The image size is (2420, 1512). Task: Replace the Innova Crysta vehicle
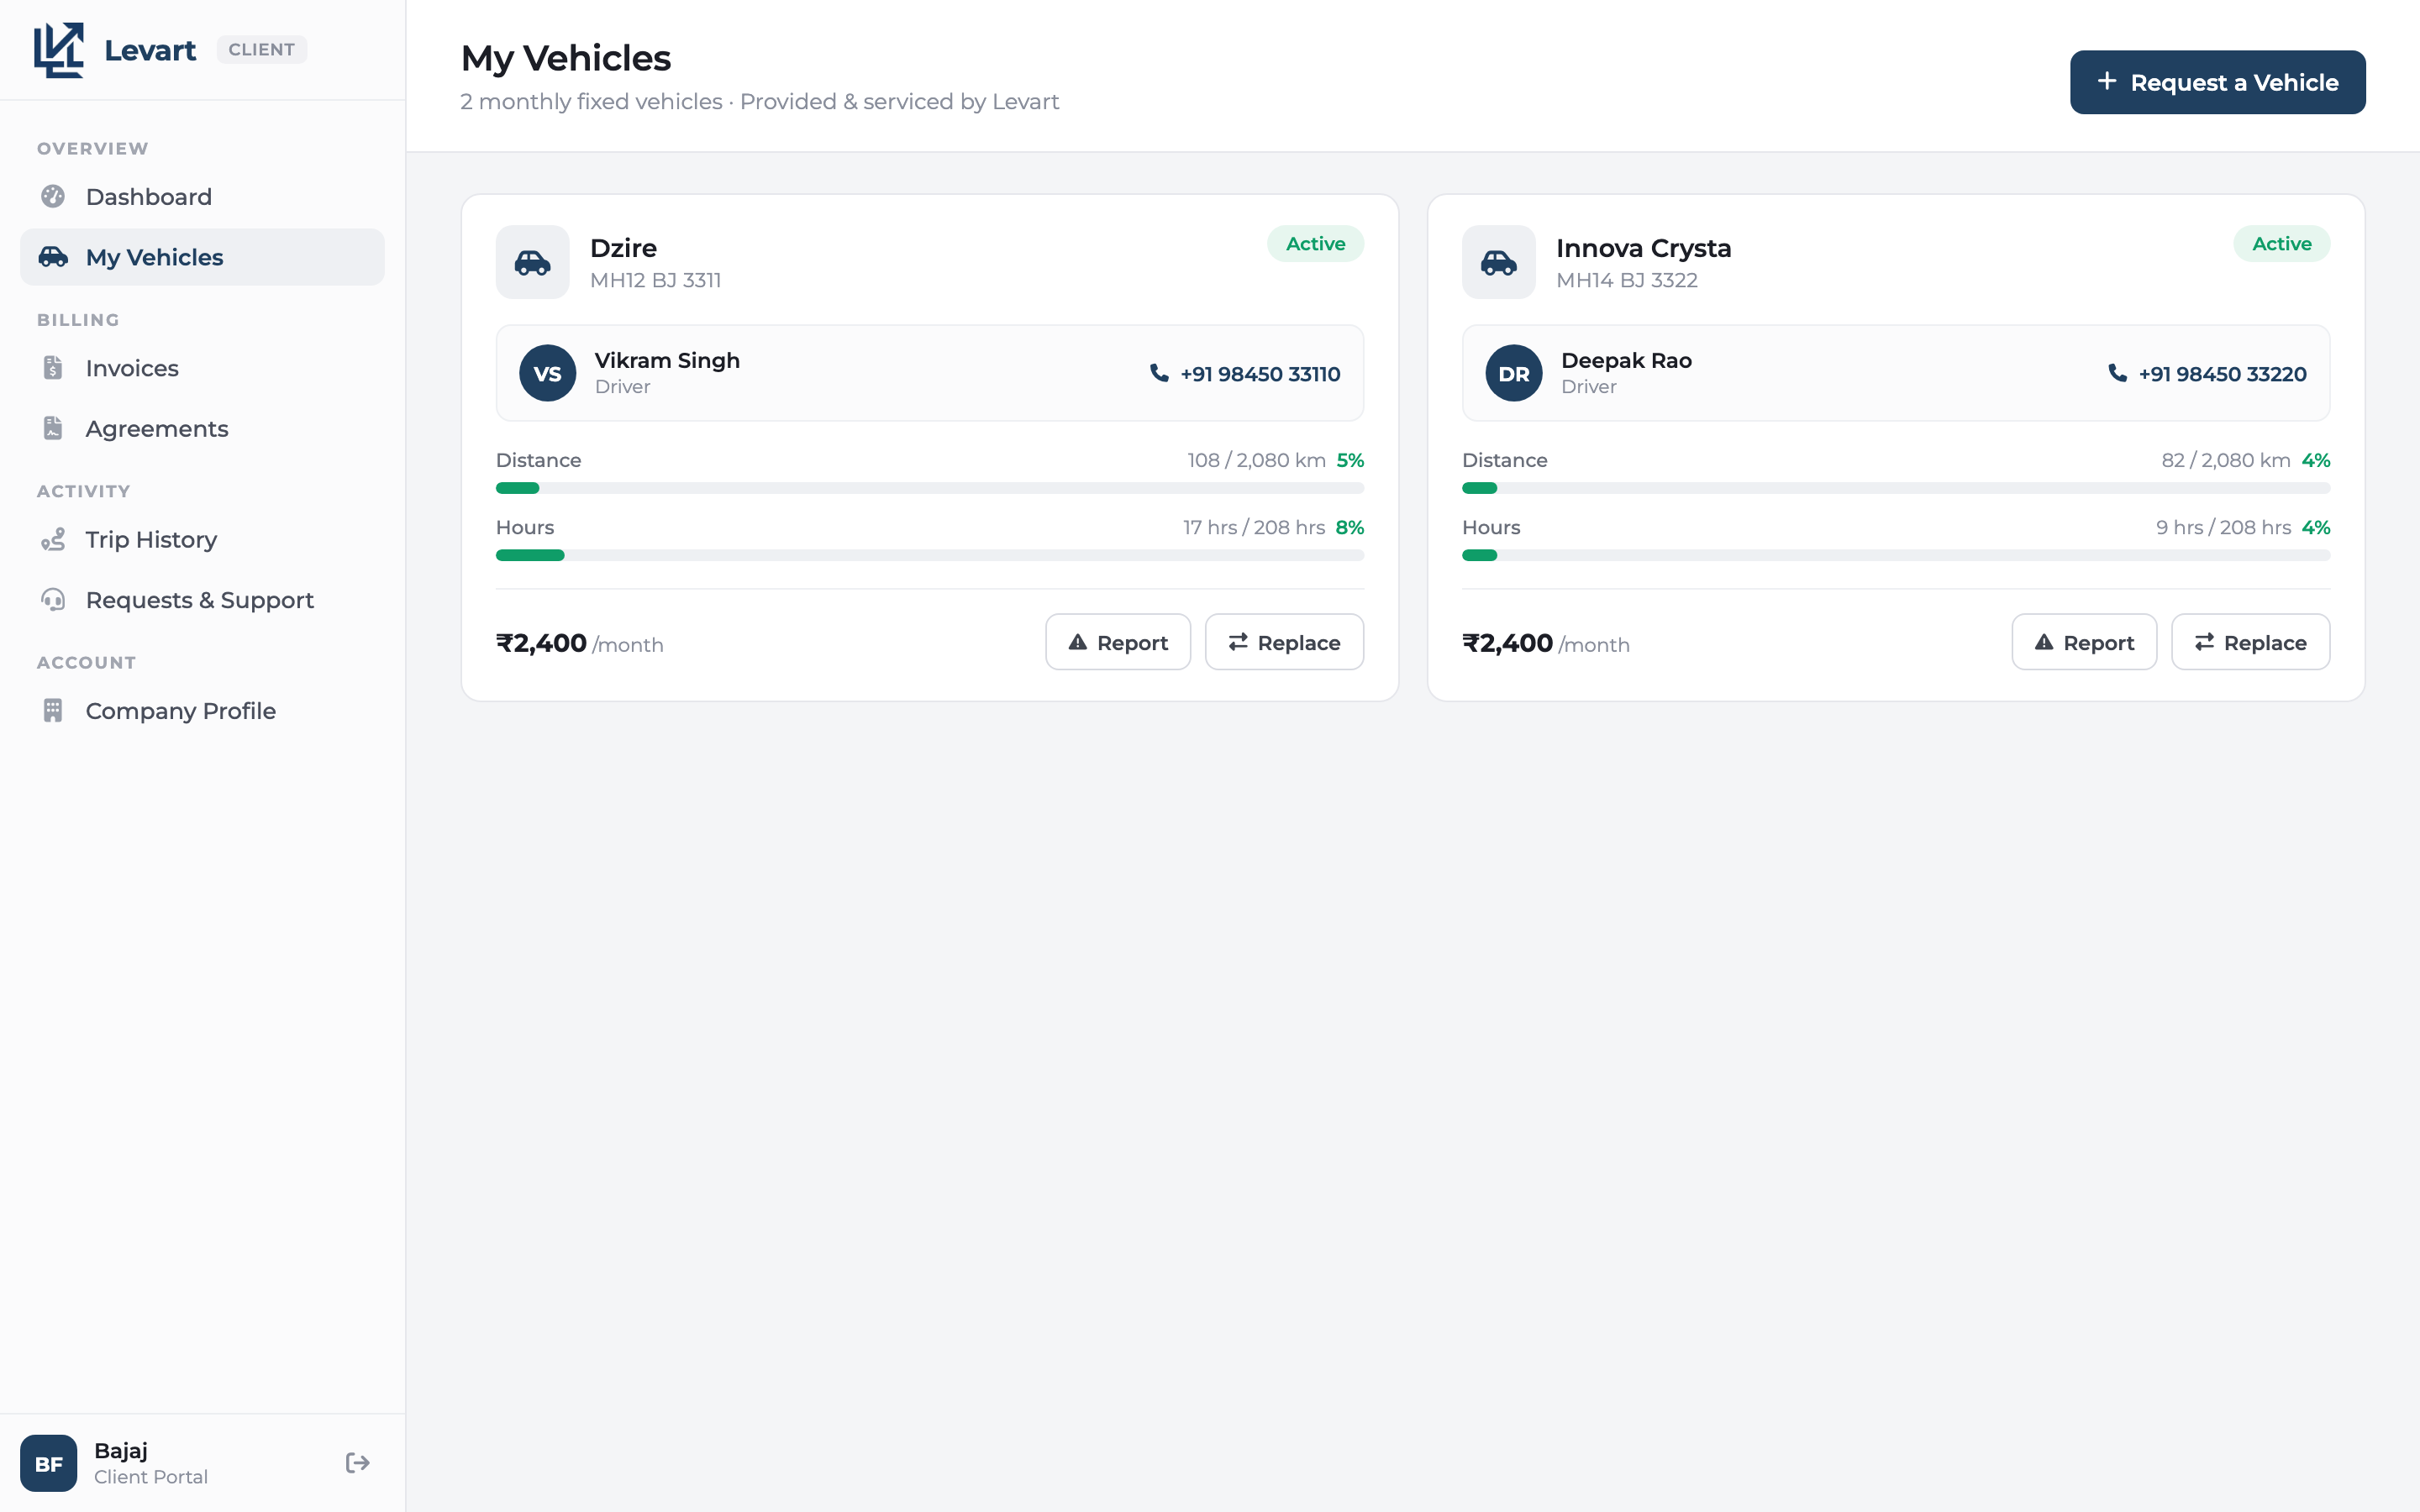click(x=2250, y=642)
